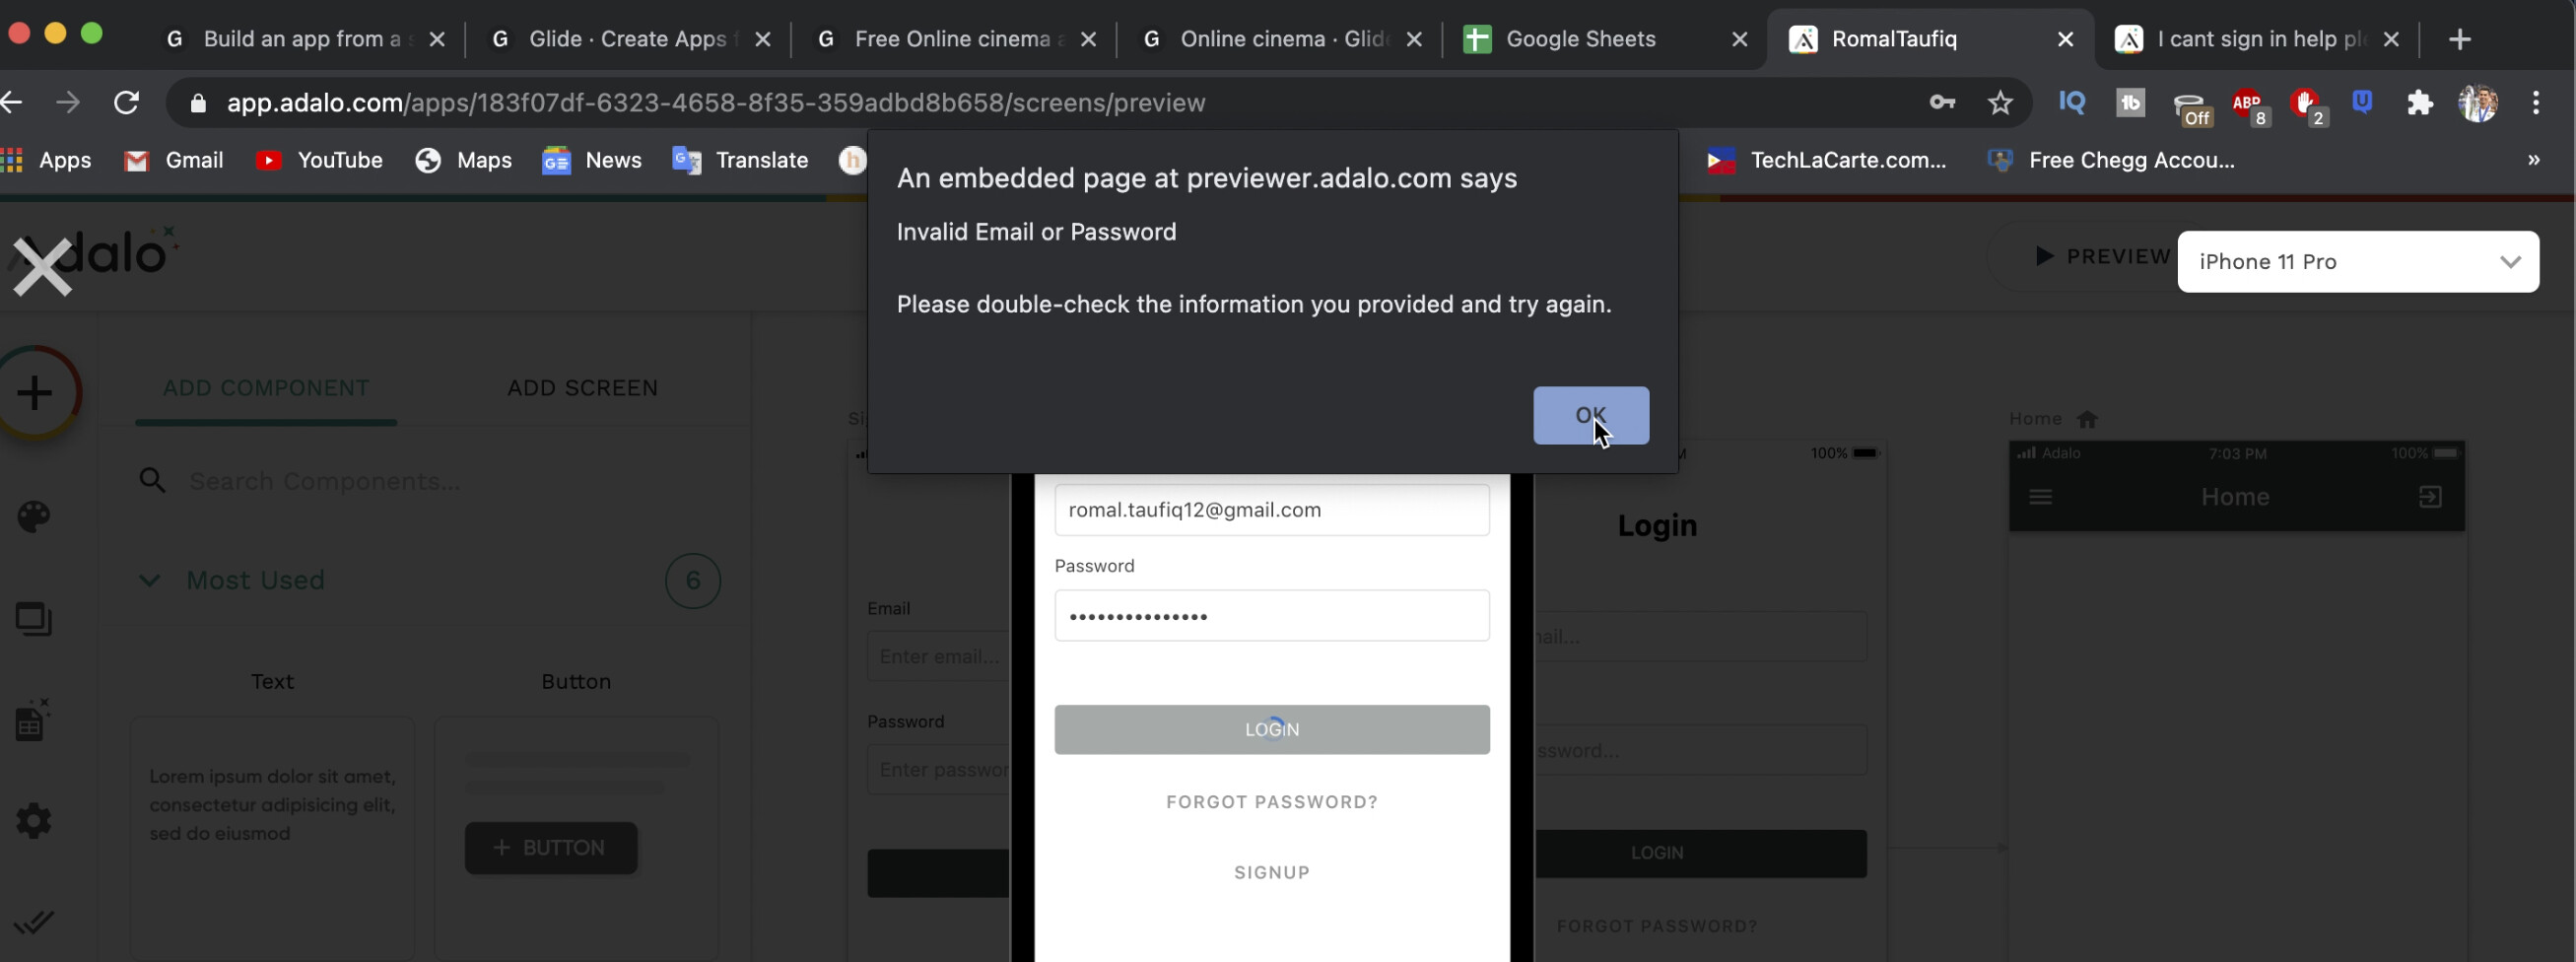Screen dimensions: 2576x962
Task: Switch to the Build an app from tab
Action: pyautogui.click(x=302, y=39)
